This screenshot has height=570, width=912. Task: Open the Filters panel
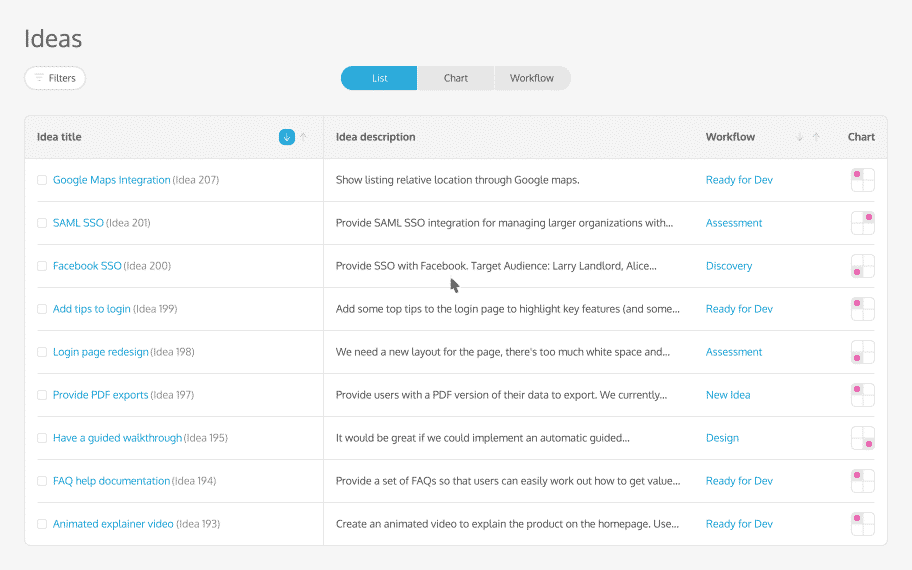[x=55, y=78]
